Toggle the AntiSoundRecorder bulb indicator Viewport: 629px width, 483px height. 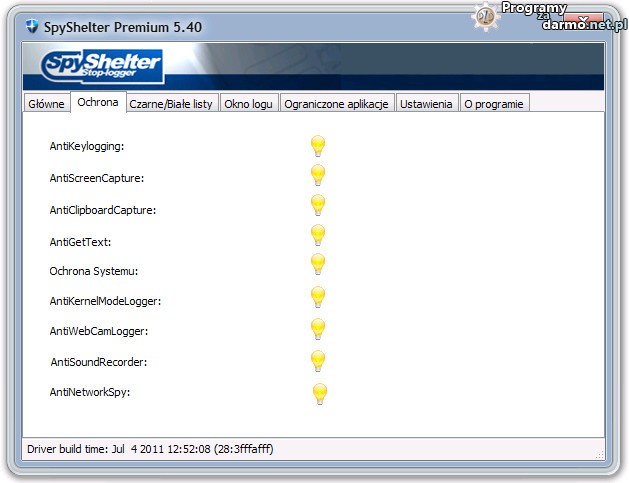click(x=317, y=361)
